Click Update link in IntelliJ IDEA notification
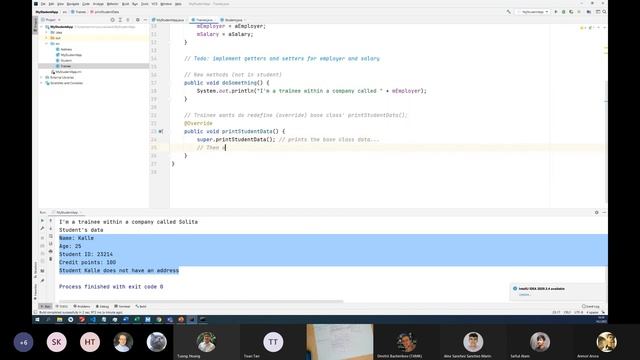Screen dimensions: 640x360 click(x=524, y=294)
